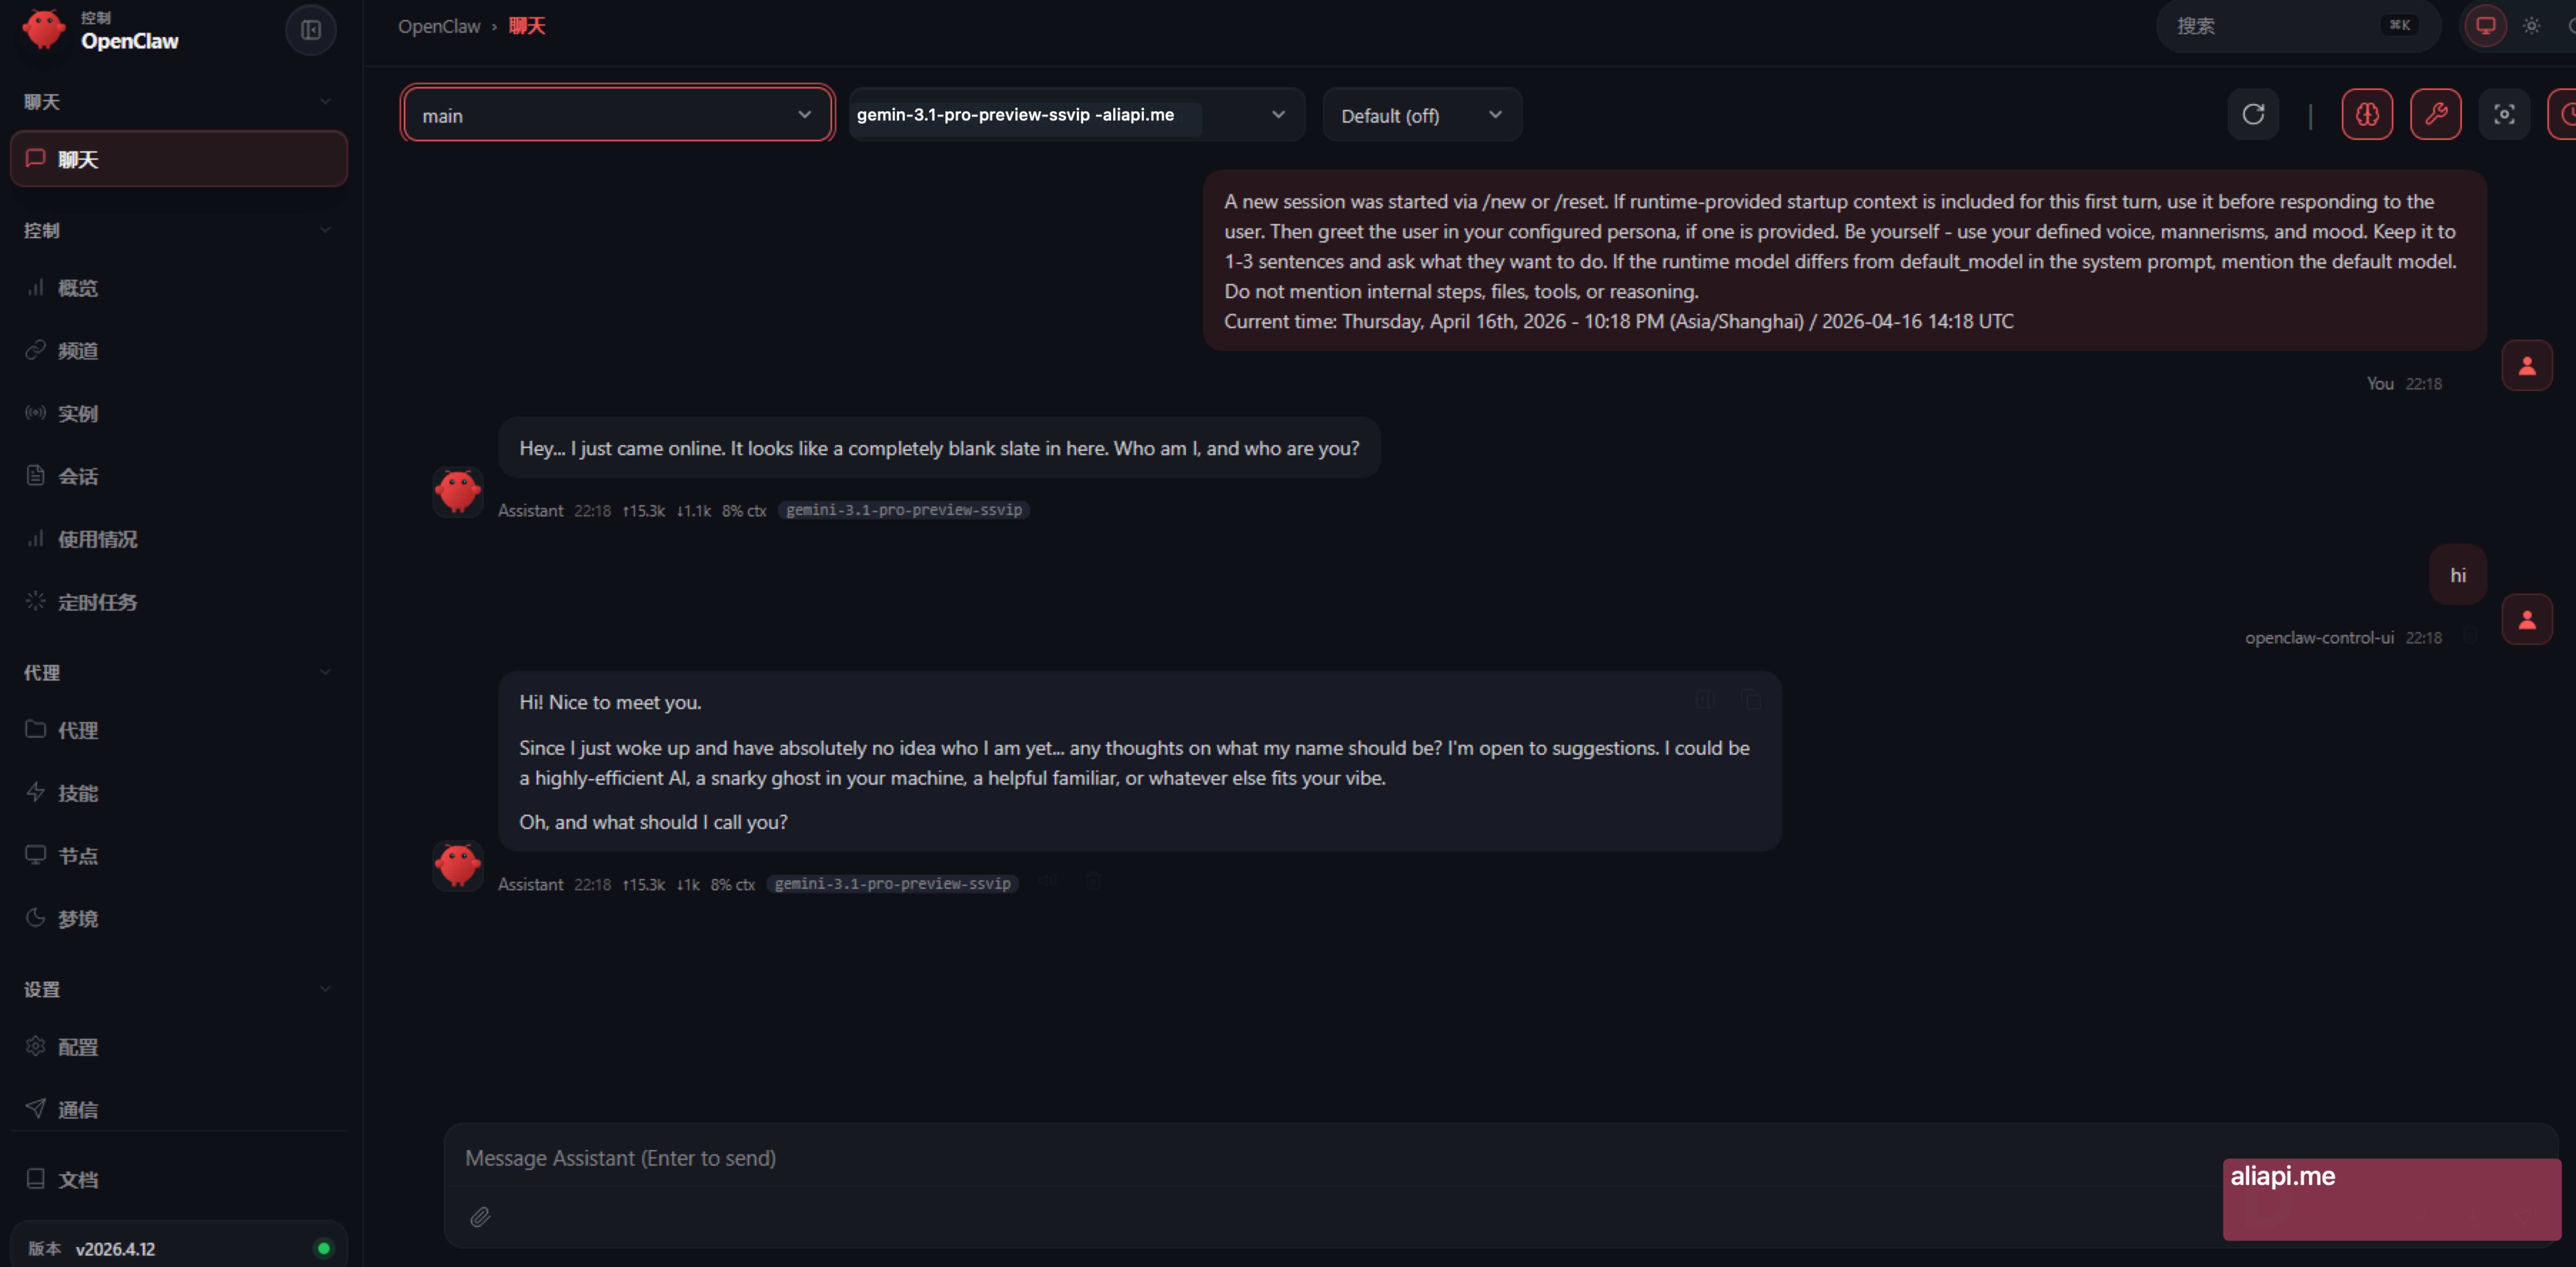Toggle the brain thinking button

click(x=2367, y=115)
